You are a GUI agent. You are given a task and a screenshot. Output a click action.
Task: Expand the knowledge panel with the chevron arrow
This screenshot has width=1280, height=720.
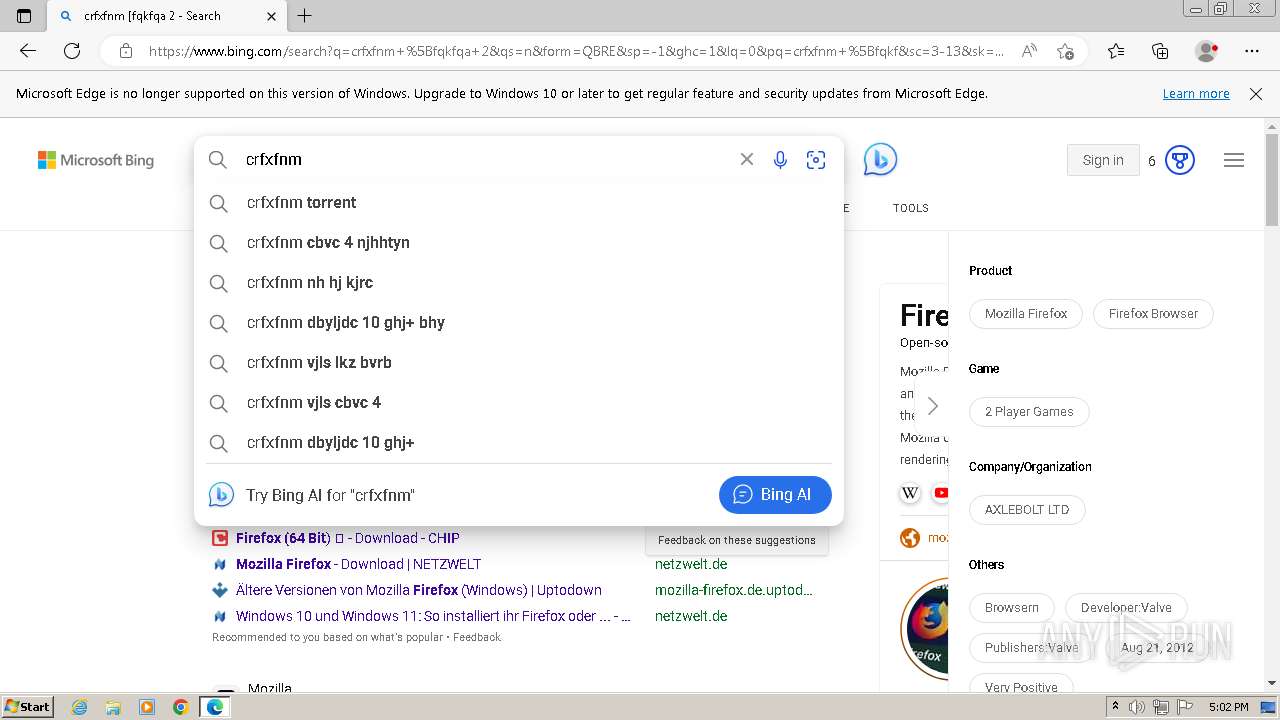click(932, 406)
